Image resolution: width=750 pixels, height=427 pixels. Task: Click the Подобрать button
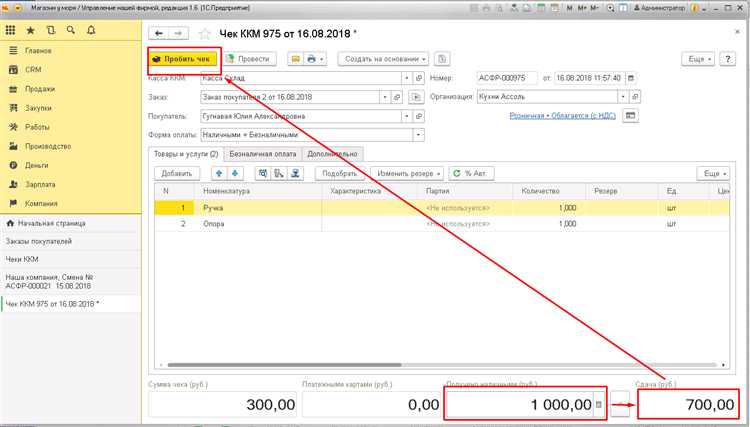pos(340,174)
